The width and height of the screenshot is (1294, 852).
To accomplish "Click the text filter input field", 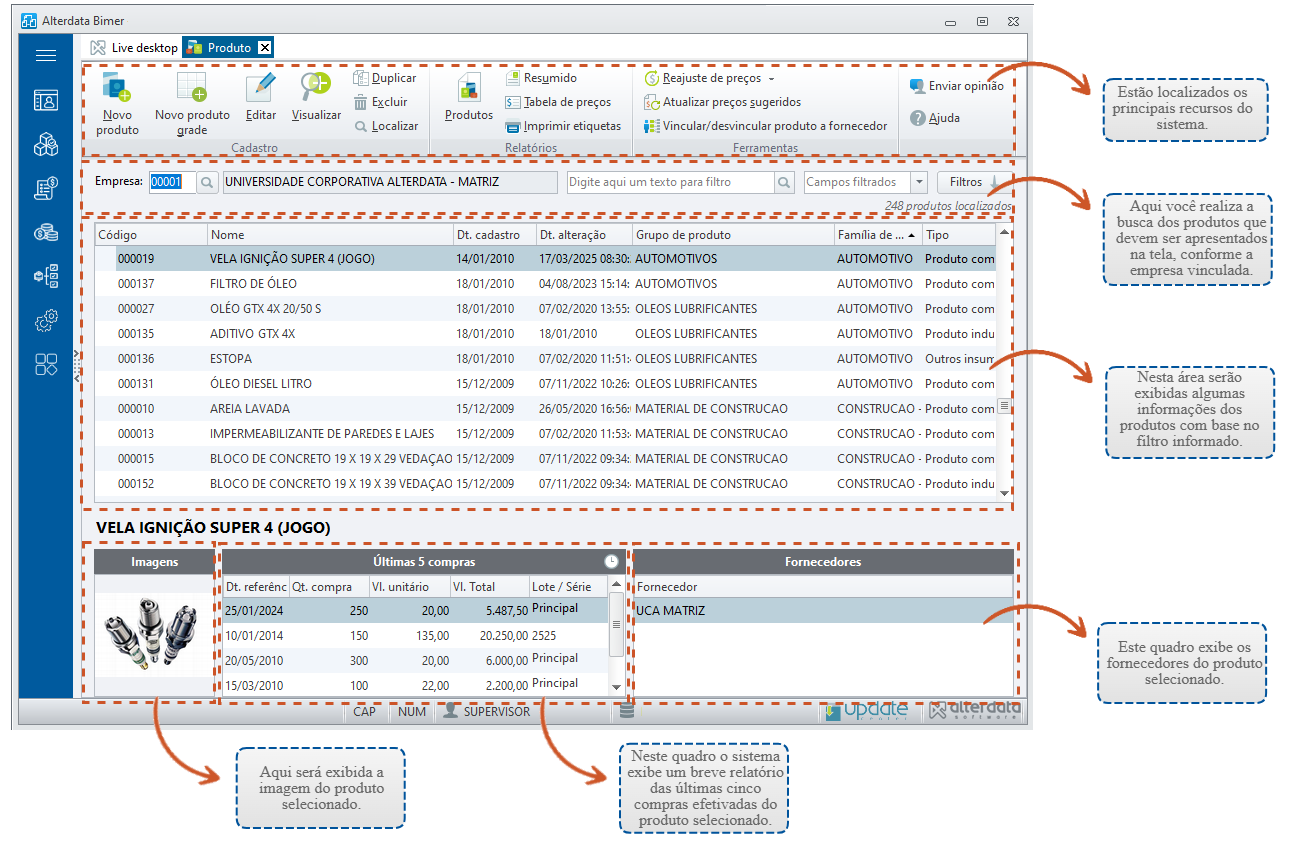I will [671, 182].
